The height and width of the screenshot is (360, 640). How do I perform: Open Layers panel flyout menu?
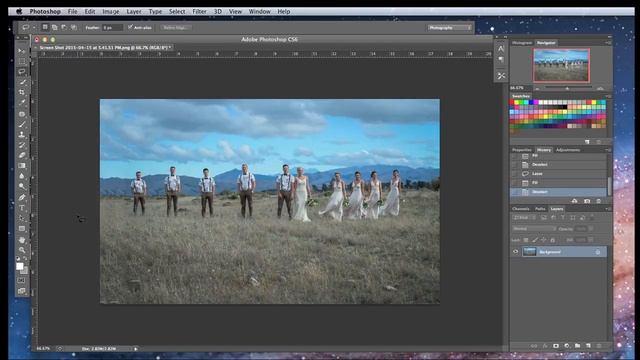coord(608,209)
